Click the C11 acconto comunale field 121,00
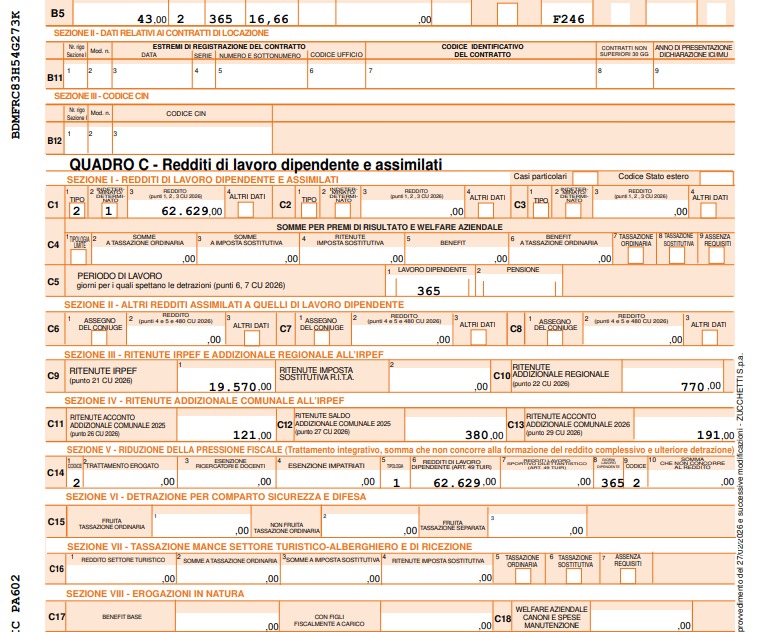Image resolution: width=768 pixels, height=632 pixels. (x=225, y=428)
